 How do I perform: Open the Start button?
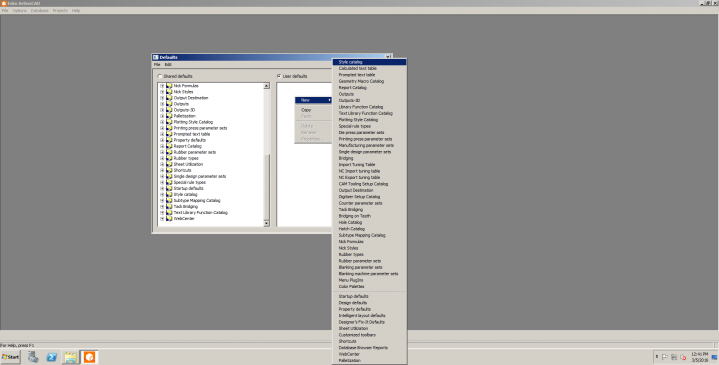pyautogui.click(x=11, y=357)
